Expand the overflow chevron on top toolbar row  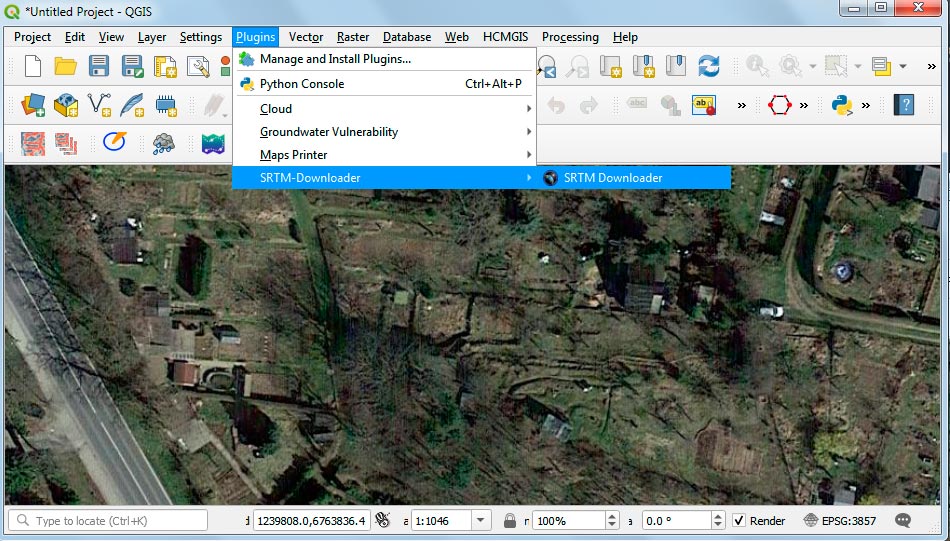[x=932, y=67]
